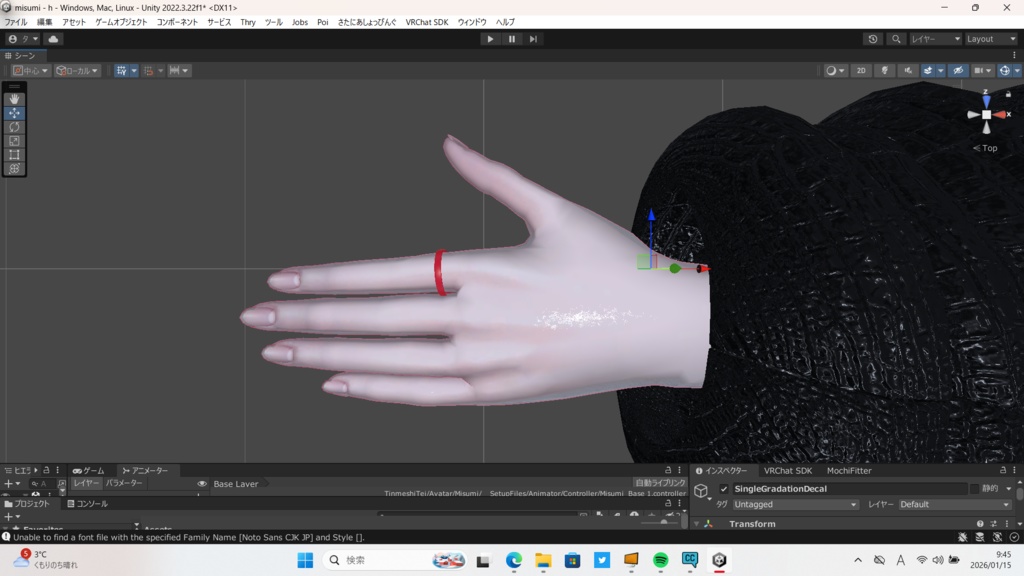
Task: Open the account dropdown in the toolbar
Action: click(22, 39)
